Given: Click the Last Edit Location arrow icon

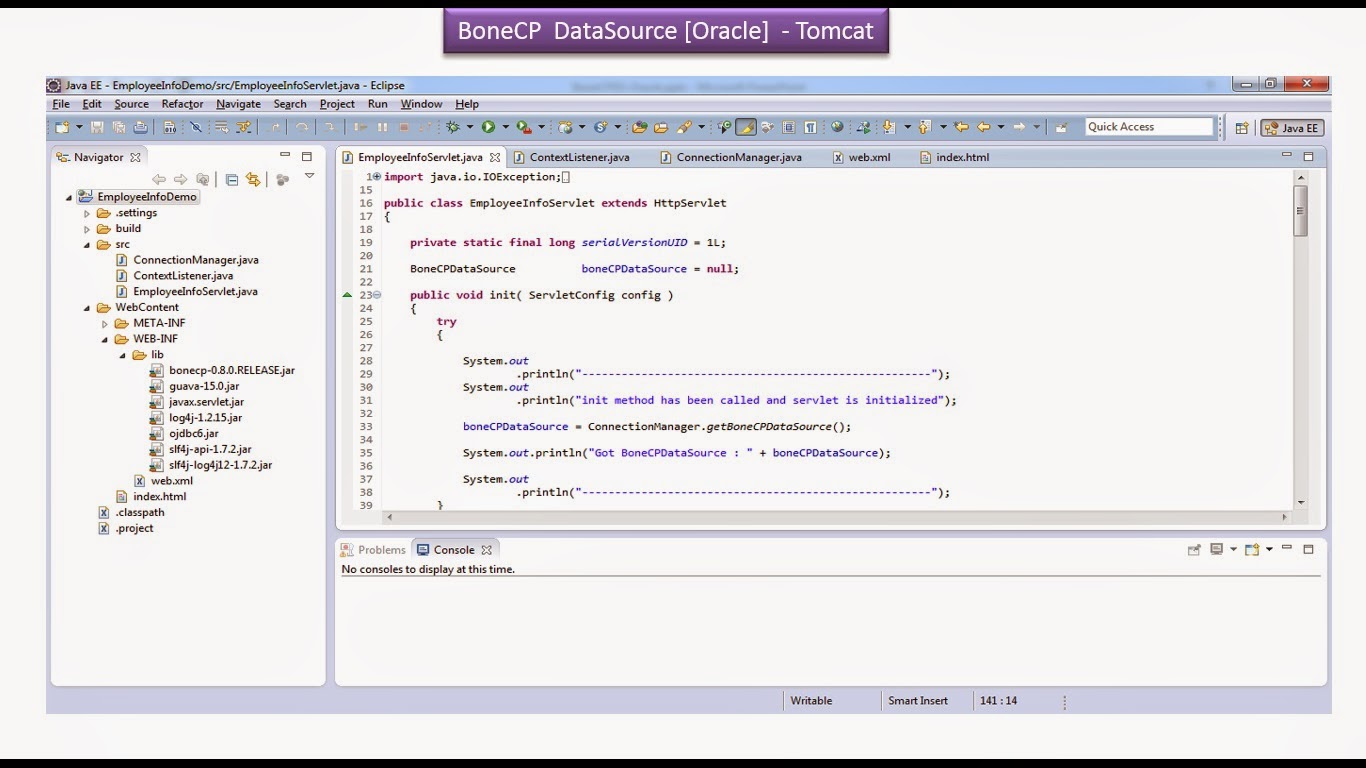Looking at the screenshot, I should (961, 127).
